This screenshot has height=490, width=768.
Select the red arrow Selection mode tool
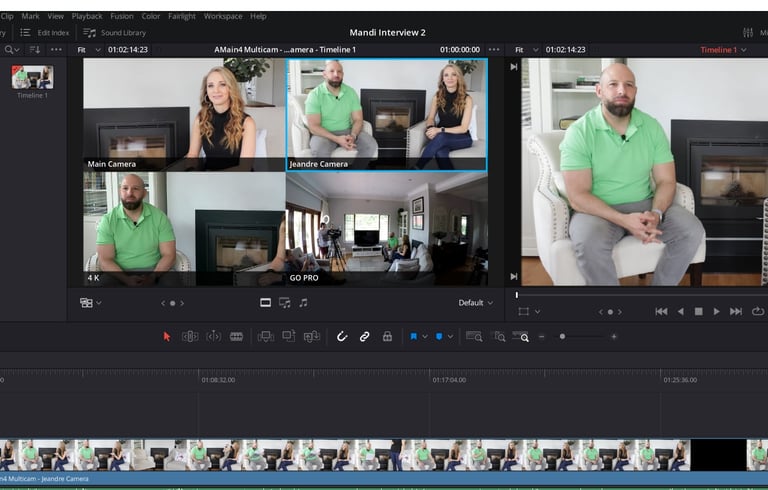[x=167, y=337]
